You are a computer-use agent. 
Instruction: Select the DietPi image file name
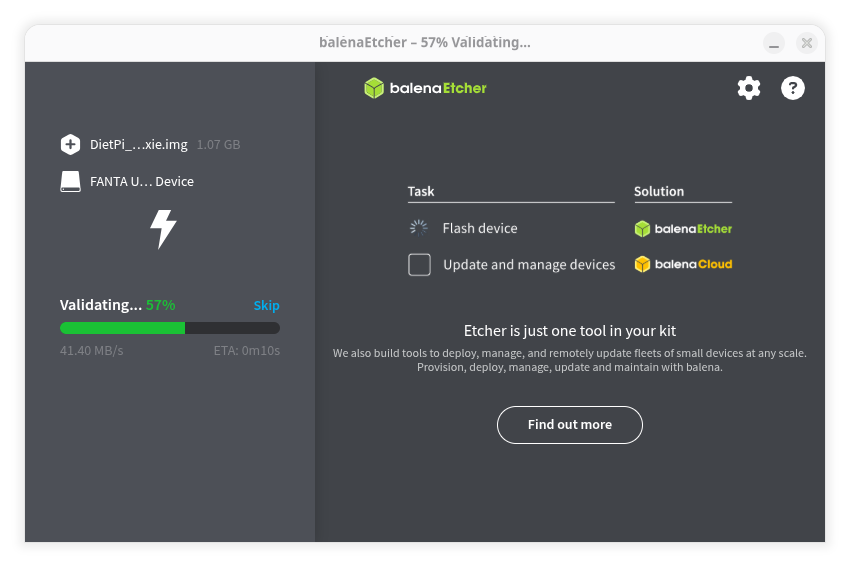138,145
